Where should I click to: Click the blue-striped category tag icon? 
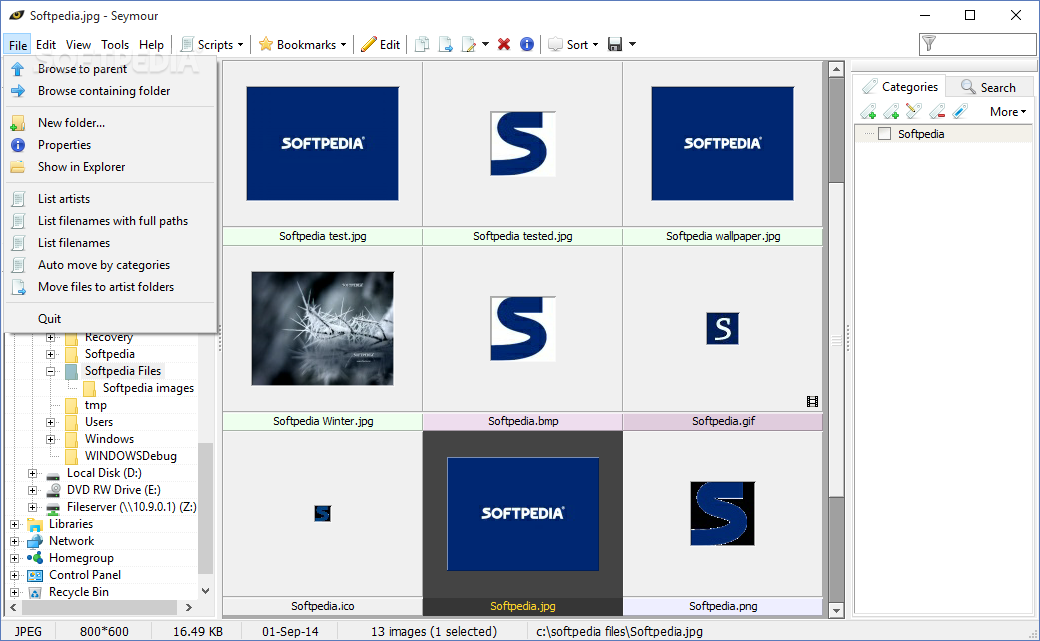[x=960, y=111]
